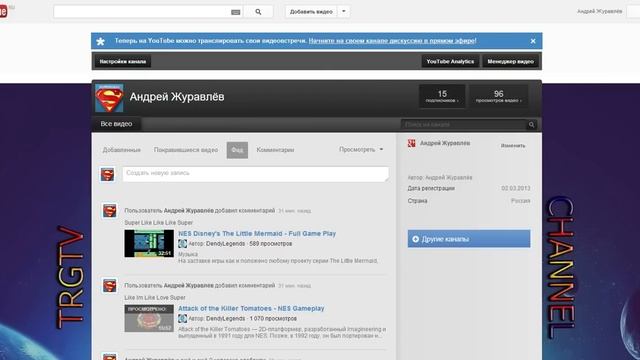Screen dimensions: 640x360
Task: Open sidebar profile name Андрей Журавлёв
Action: pos(445,143)
